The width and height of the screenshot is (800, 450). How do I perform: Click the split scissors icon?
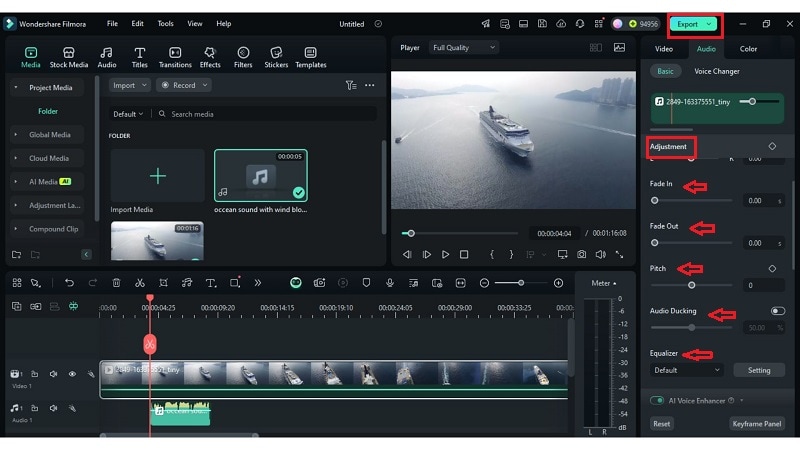139,283
